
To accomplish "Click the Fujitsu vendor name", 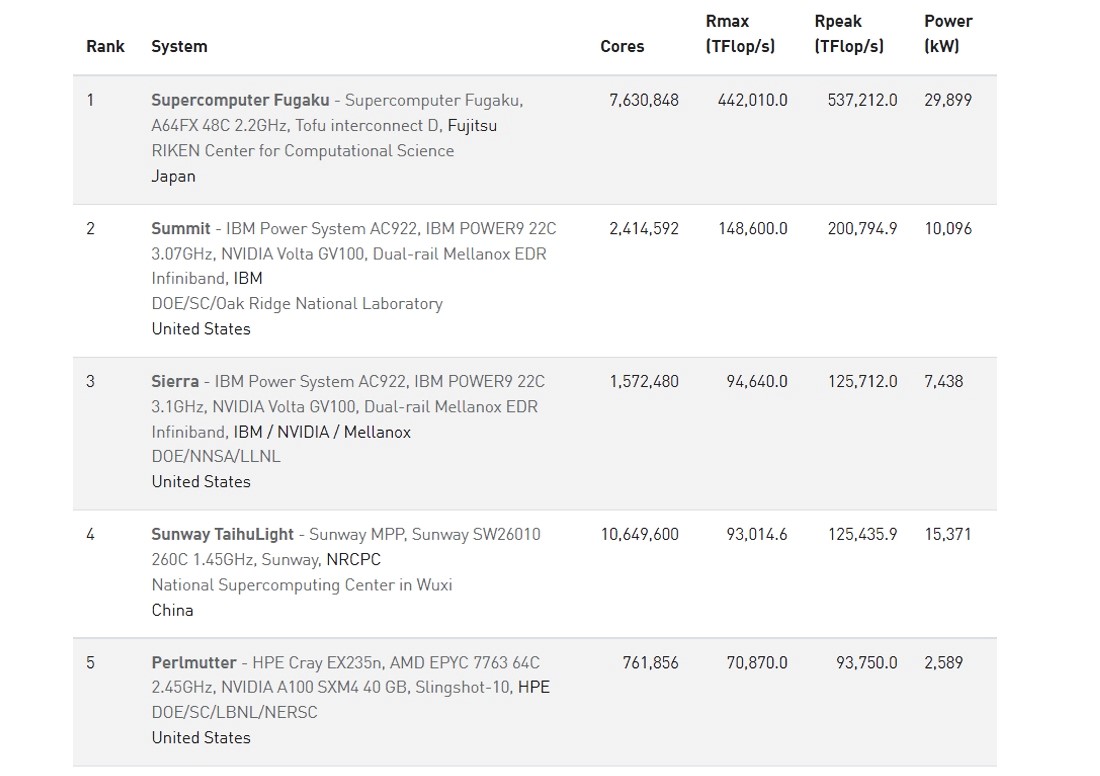I will click(472, 126).
